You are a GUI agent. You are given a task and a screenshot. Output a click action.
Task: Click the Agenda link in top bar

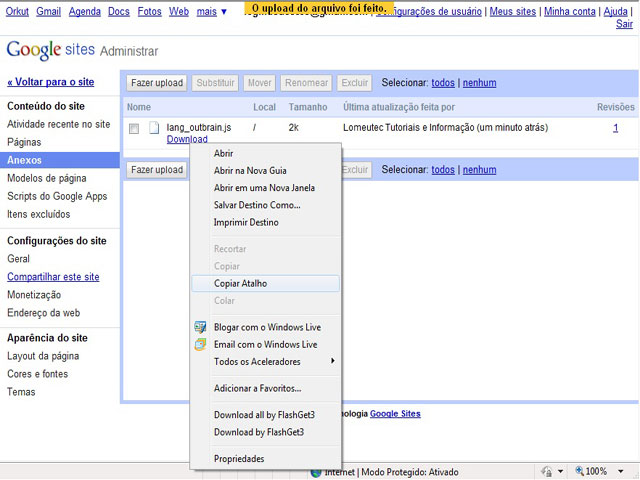pyautogui.click(x=84, y=11)
